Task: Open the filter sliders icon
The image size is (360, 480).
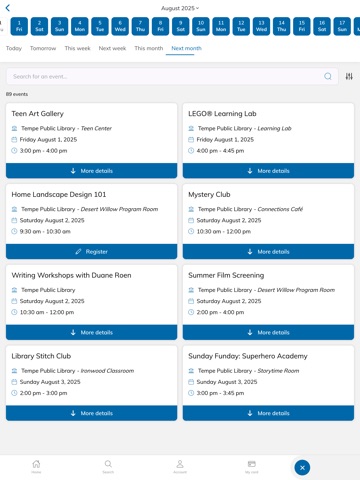Action: 349,76
